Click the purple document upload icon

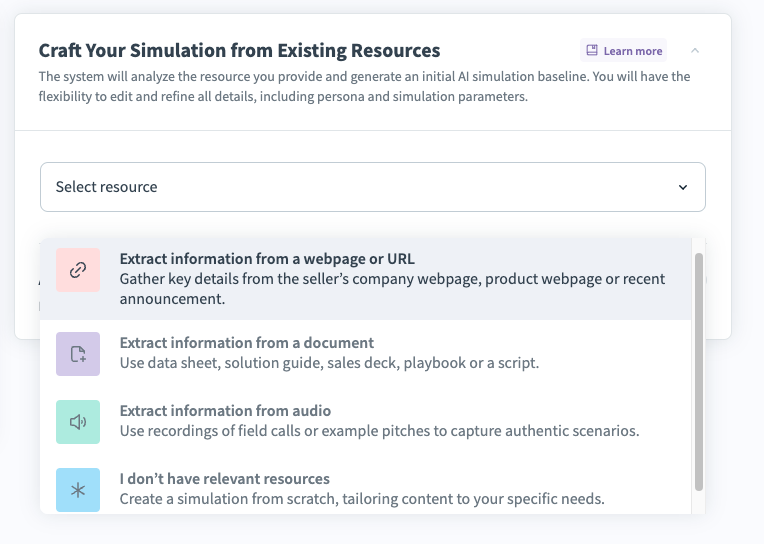(78, 354)
